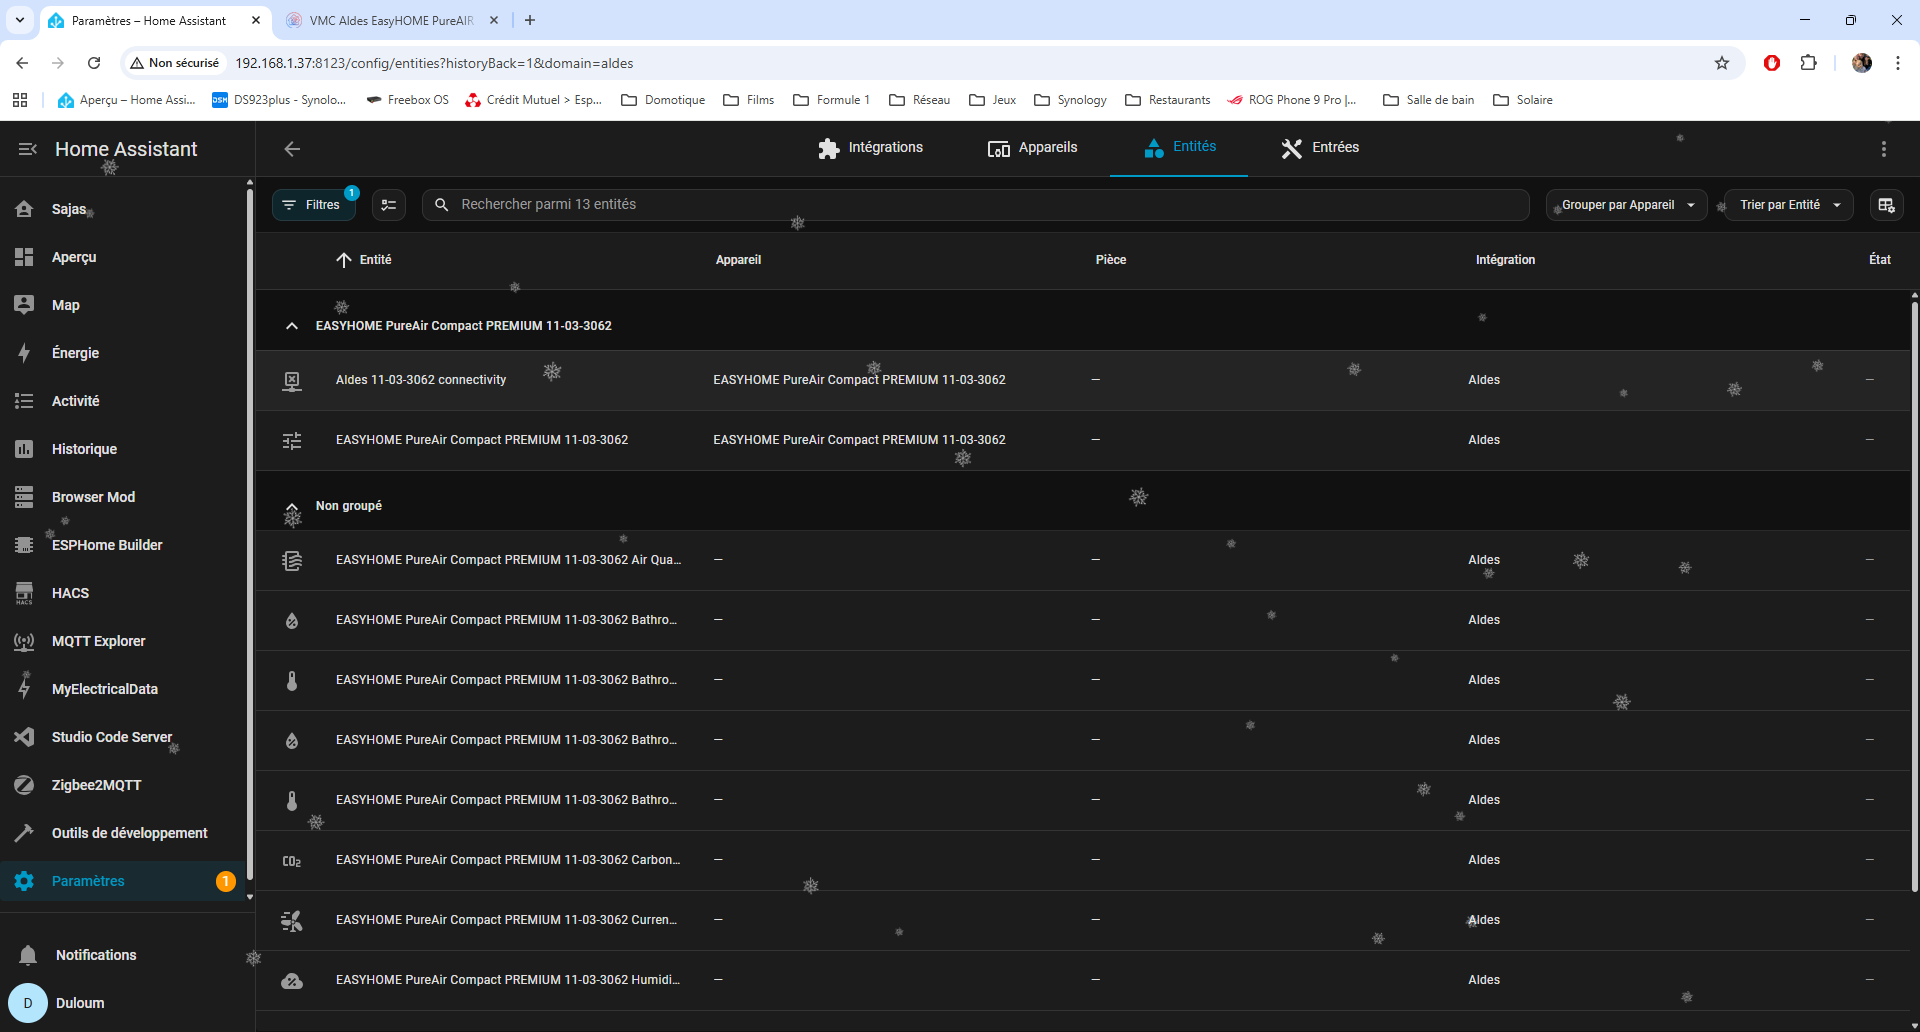Viewport: 1920px width, 1032px height.
Task: Open the Freebox OS bookmark
Action: [x=407, y=100]
